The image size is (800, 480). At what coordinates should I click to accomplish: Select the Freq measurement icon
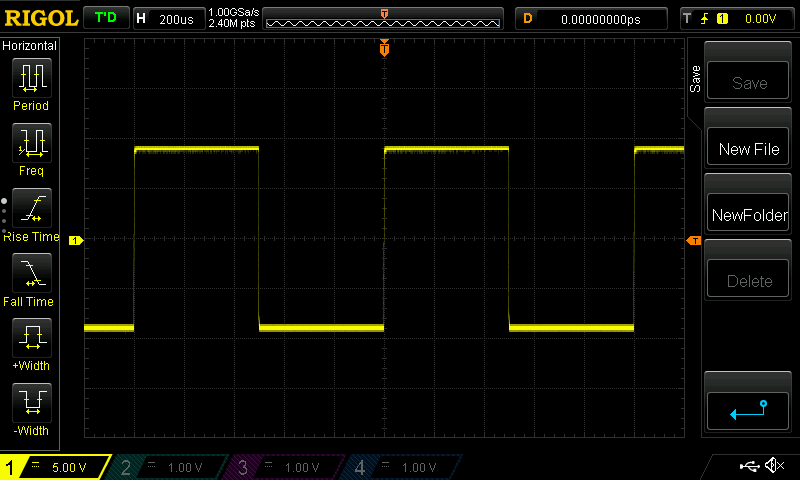tap(32, 142)
